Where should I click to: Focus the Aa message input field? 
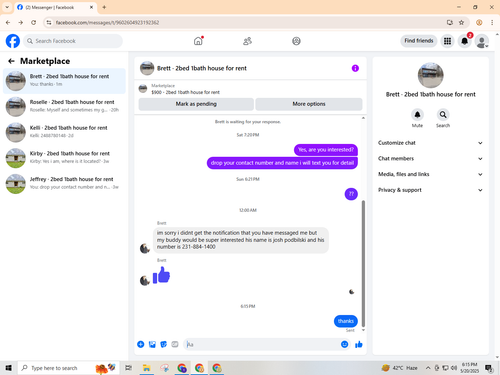(x=262, y=344)
